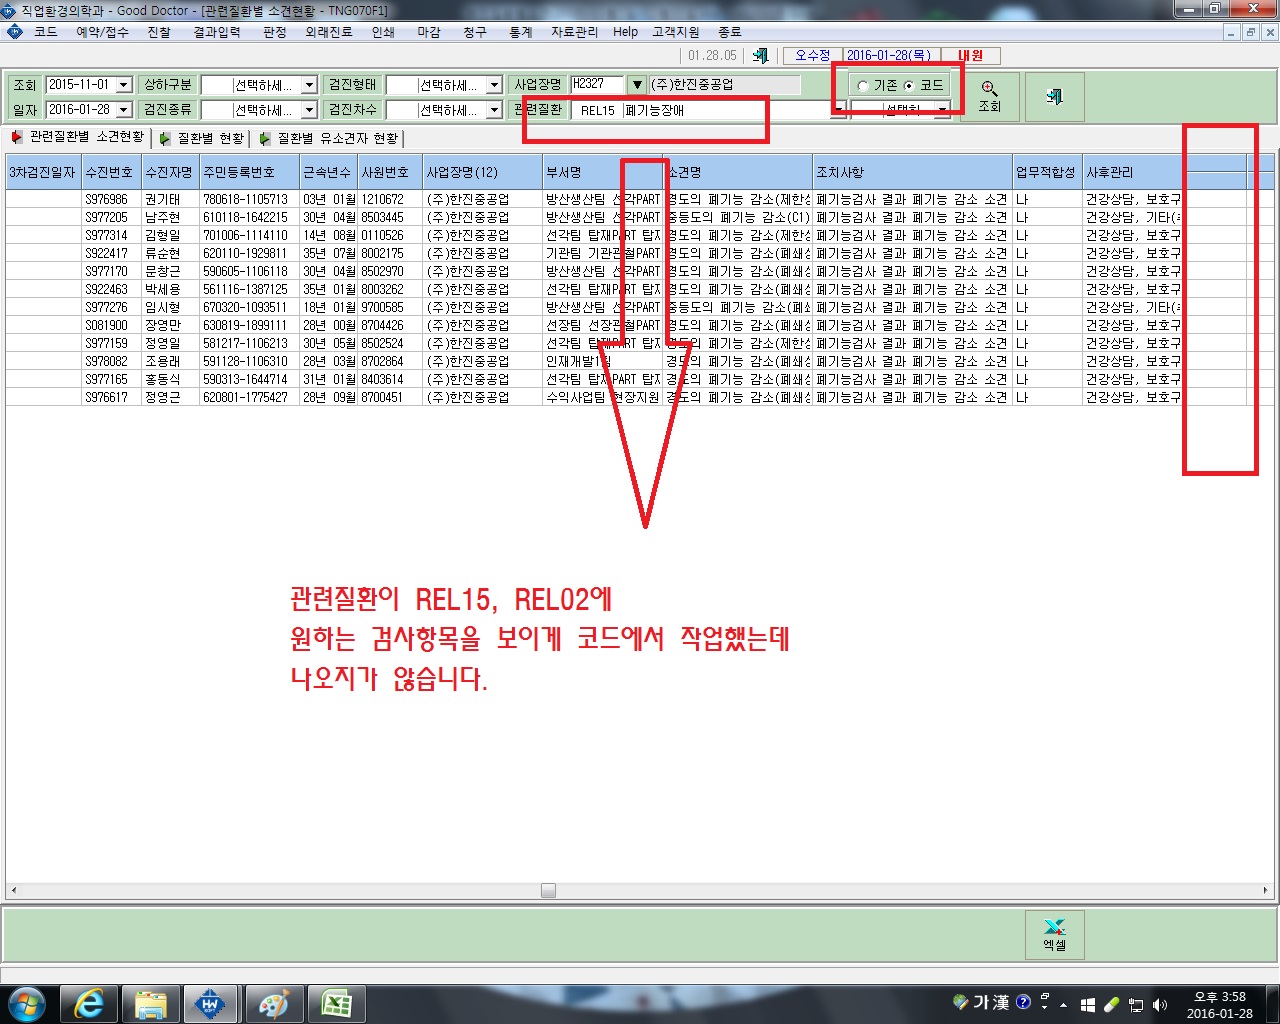Open the 결과입력 menu
This screenshot has width=1280, height=1024.
[x=217, y=32]
